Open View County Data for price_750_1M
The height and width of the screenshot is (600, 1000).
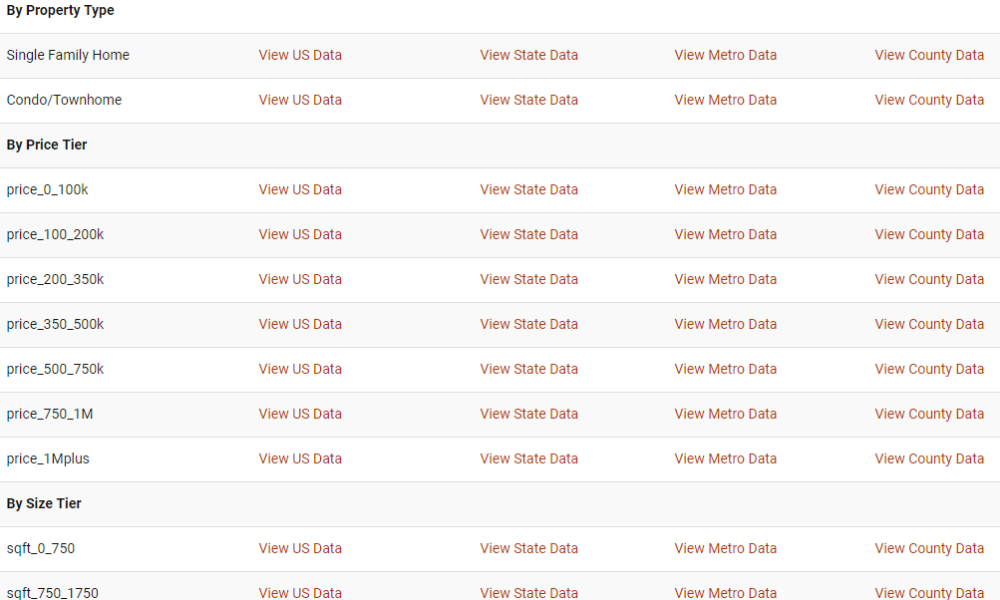pyautogui.click(x=929, y=414)
